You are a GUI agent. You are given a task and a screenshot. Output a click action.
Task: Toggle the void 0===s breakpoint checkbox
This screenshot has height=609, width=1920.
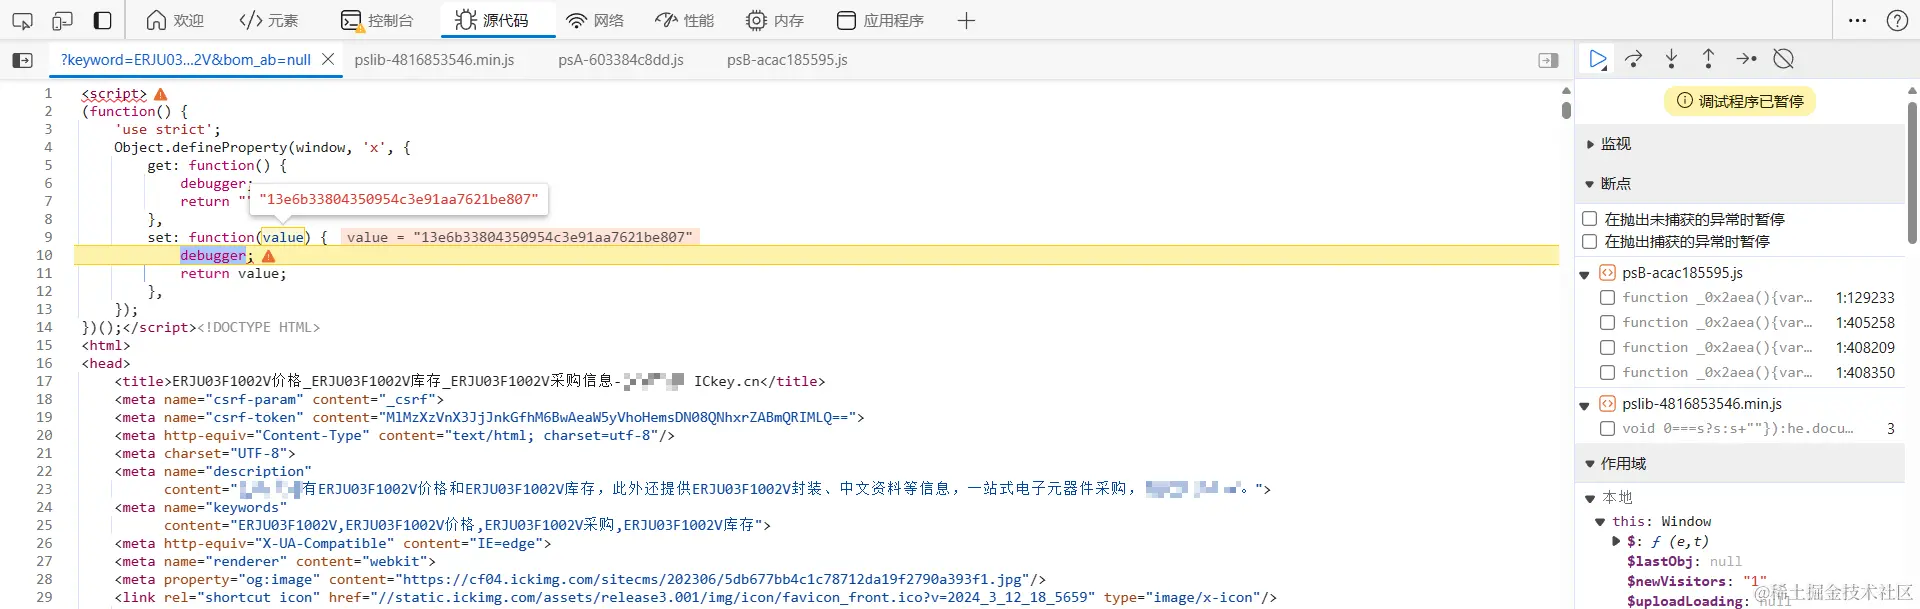(1607, 428)
